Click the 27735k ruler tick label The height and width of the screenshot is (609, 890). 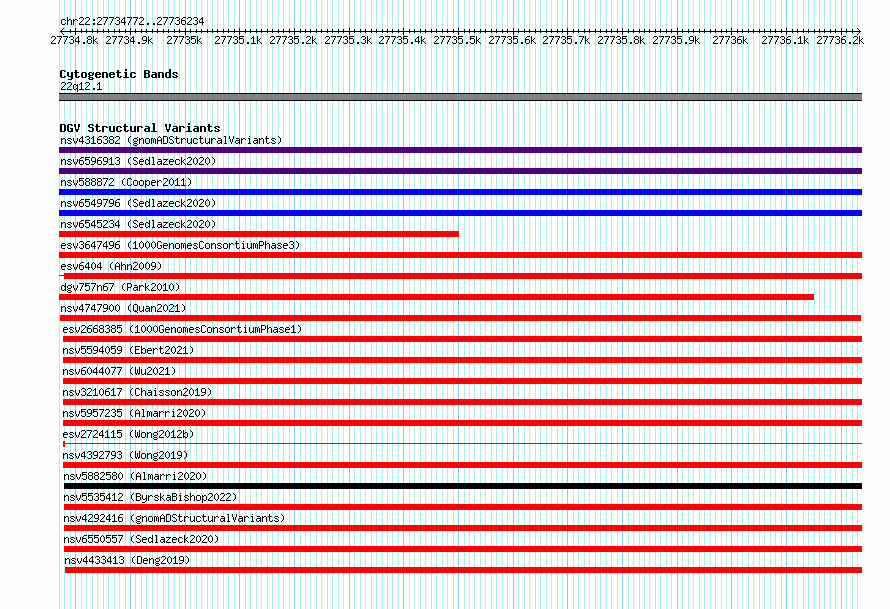tap(184, 40)
